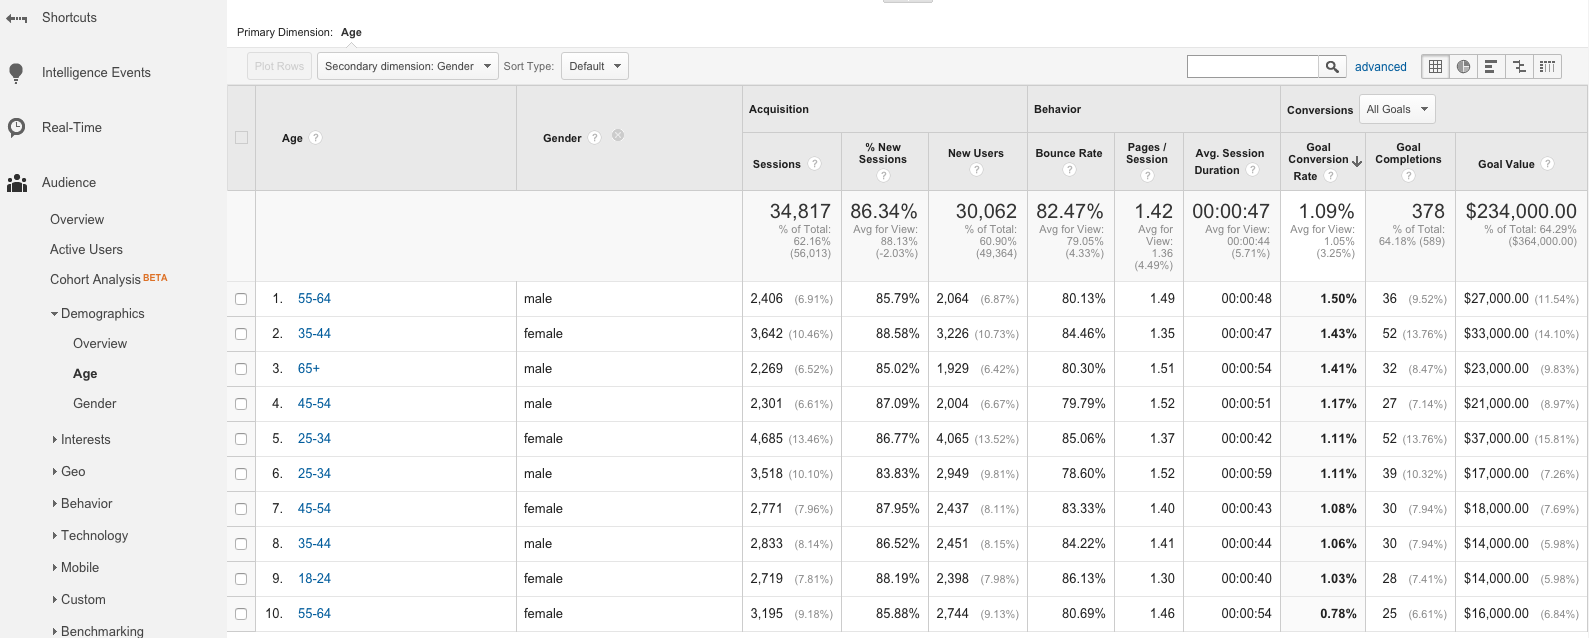Switch to pie chart percentage view
1589x638 pixels.
point(1463,67)
